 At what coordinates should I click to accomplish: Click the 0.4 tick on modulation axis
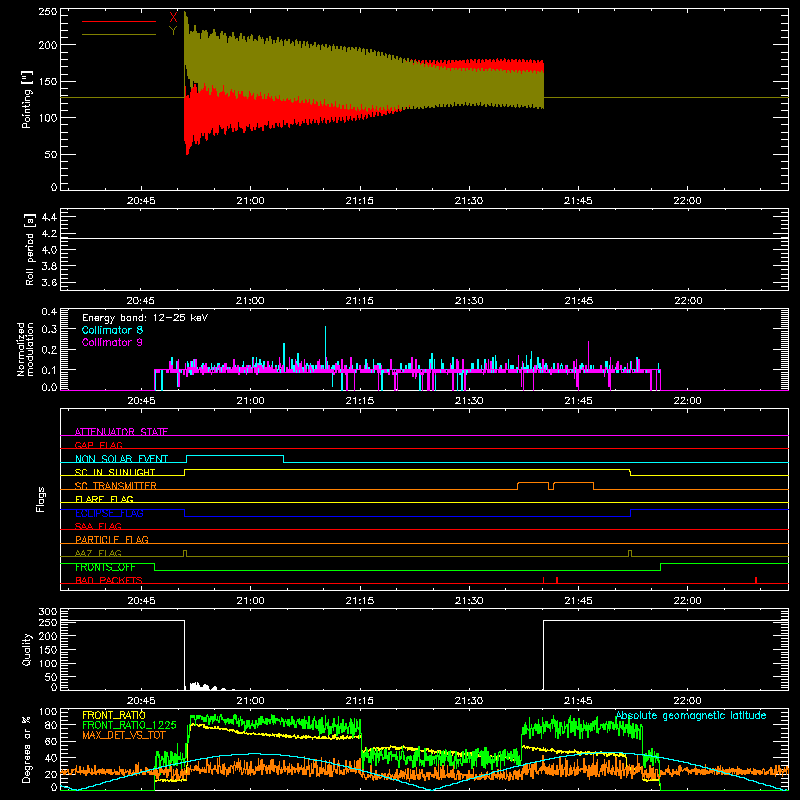[x=49, y=312]
